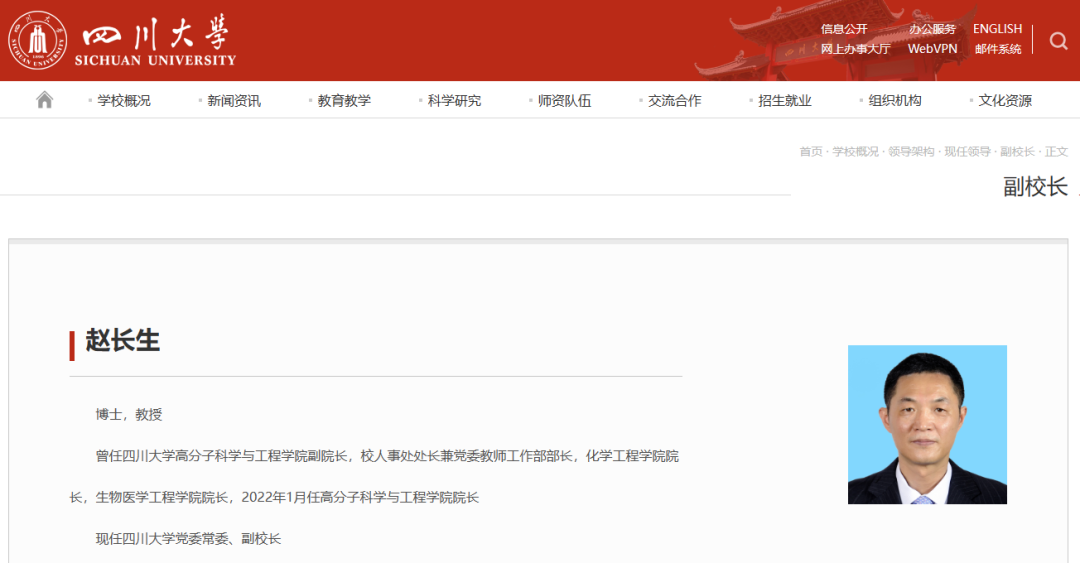The image size is (1080, 563).
Task: Select 组织机构 in navigation bar
Action: (894, 101)
